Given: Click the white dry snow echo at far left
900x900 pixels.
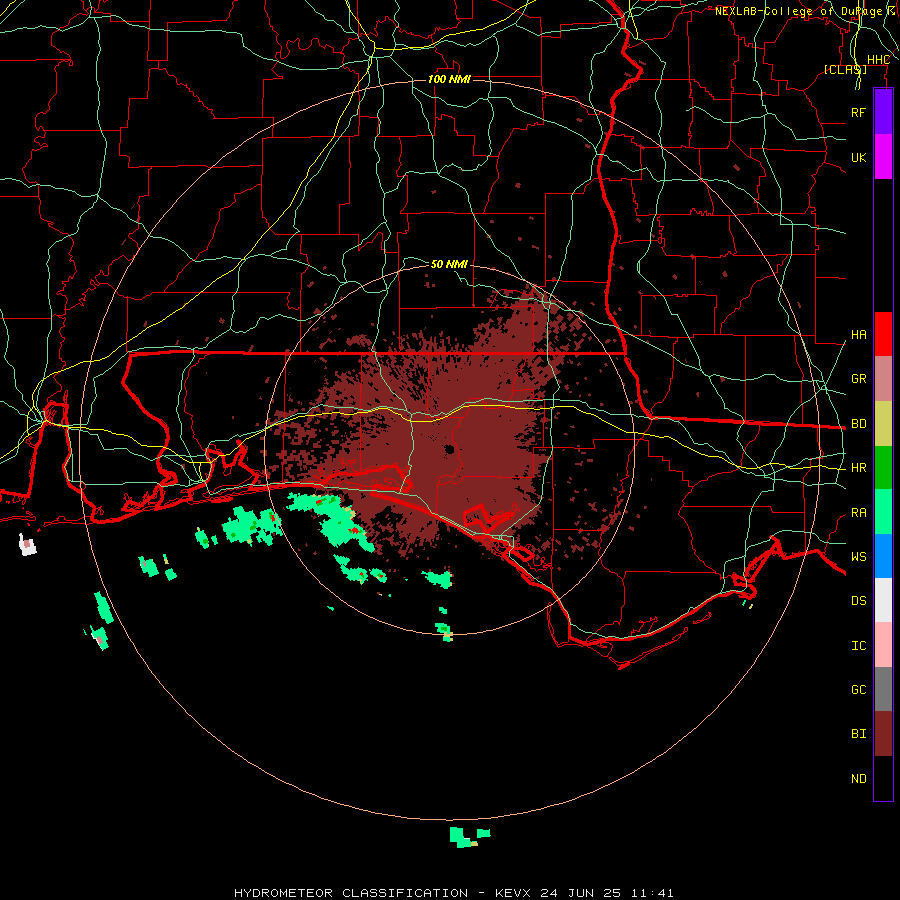Looking at the screenshot, I should point(28,544).
